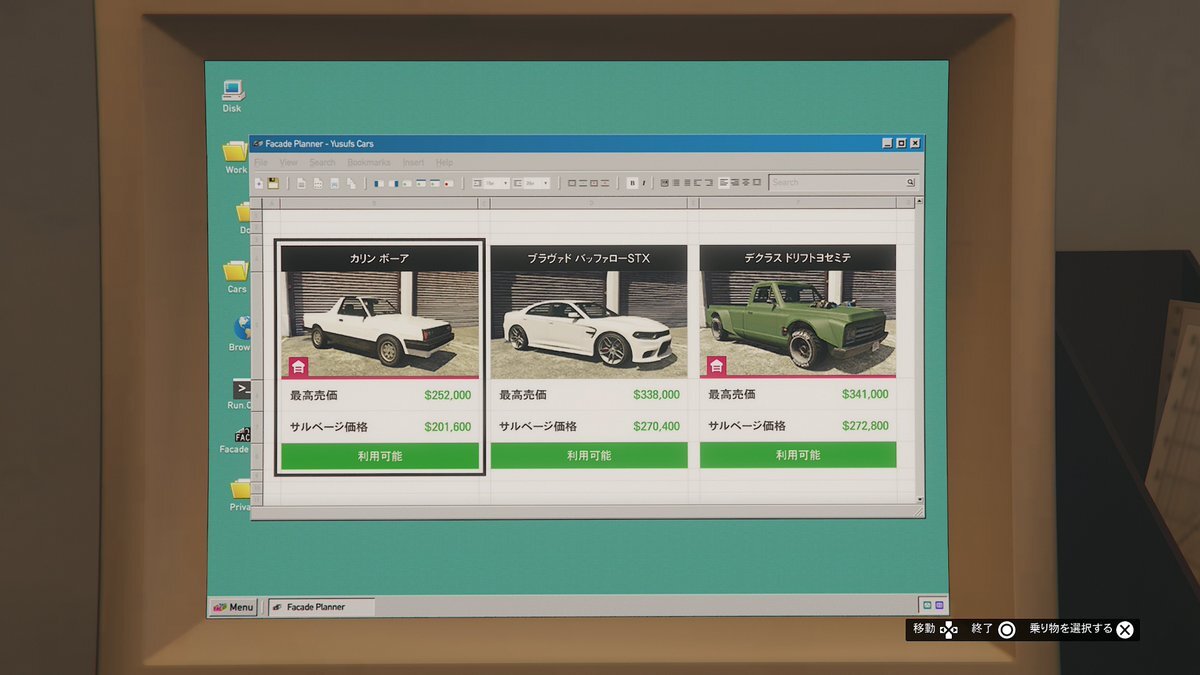Click the first system tray icon

tap(926, 606)
